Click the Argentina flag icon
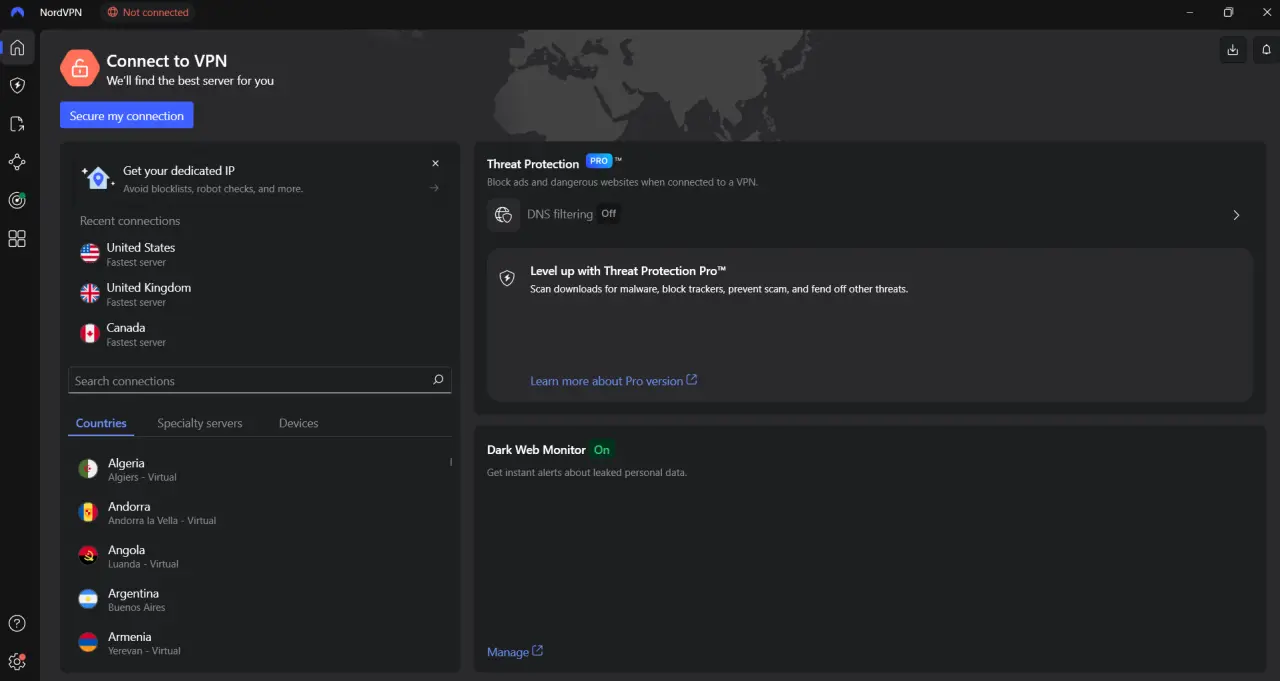 pyautogui.click(x=88, y=599)
